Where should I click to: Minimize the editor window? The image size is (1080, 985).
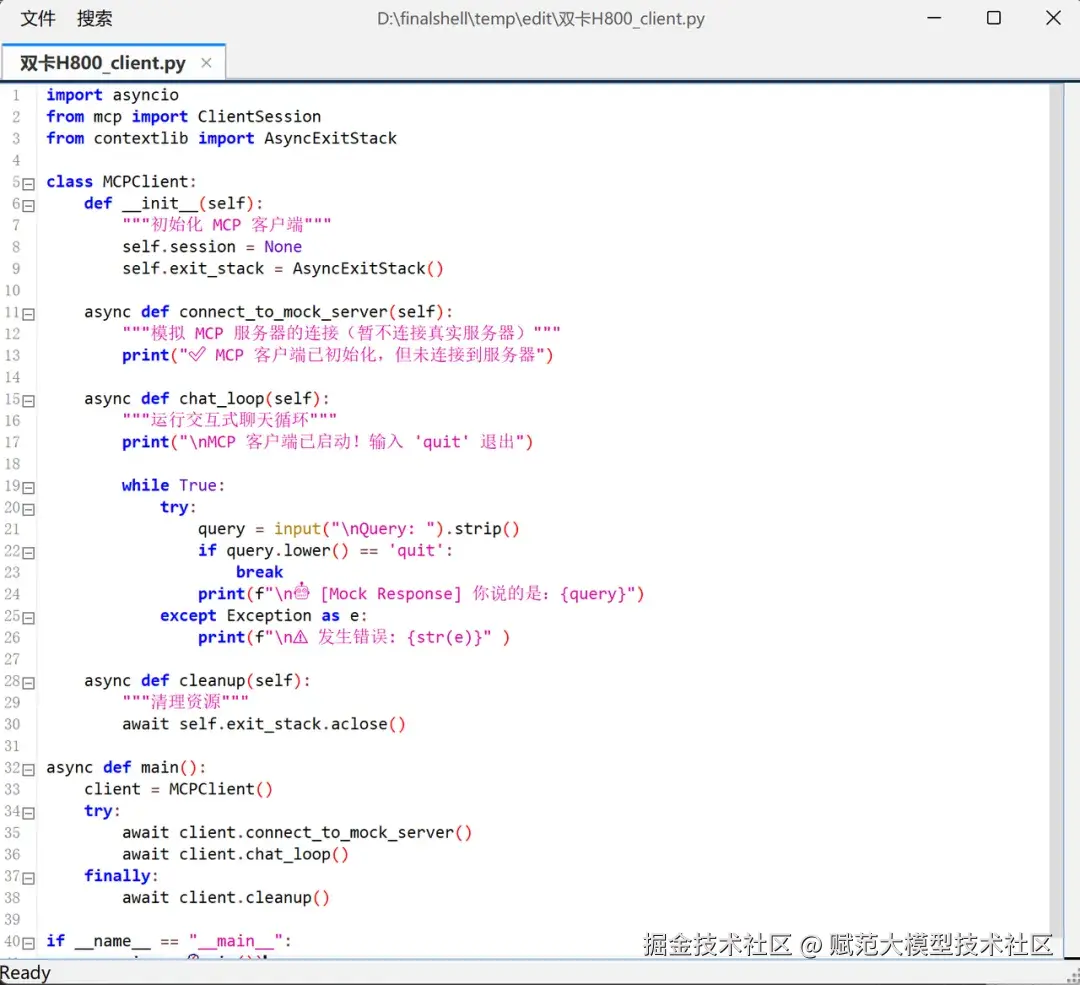click(x=934, y=18)
